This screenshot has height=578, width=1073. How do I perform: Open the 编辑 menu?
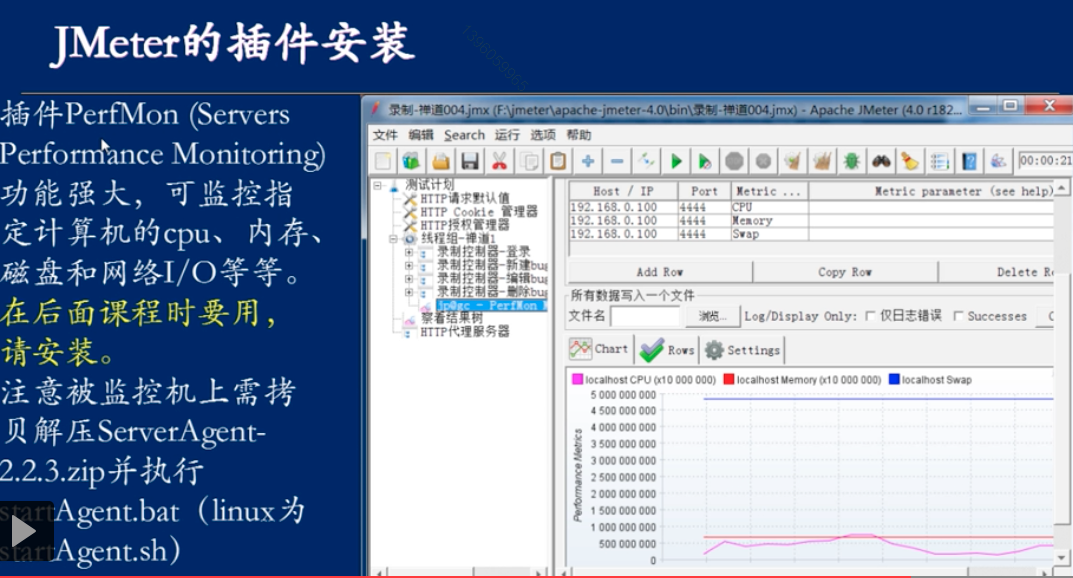click(x=421, y=135)
